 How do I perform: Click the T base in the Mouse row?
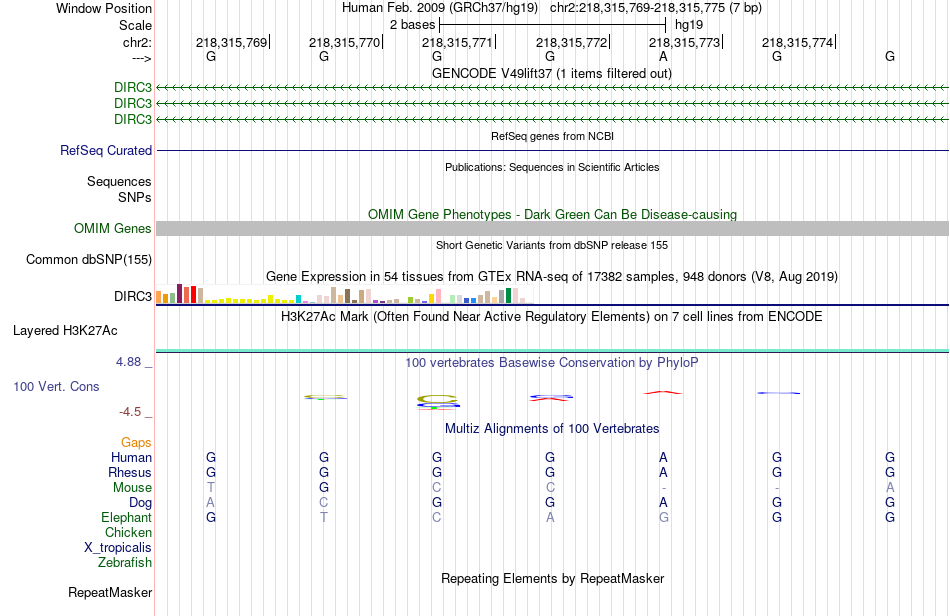coord(211,488)
